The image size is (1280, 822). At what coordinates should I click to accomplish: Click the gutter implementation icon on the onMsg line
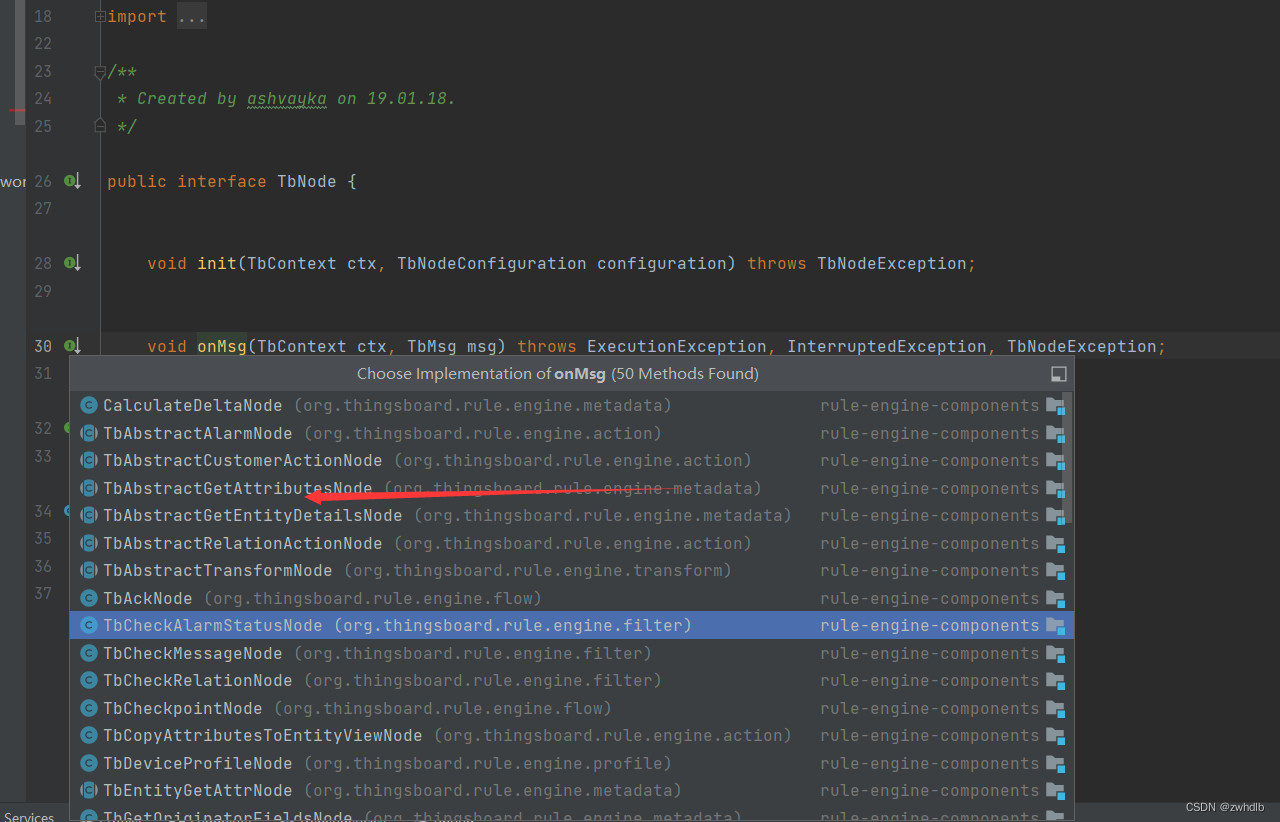(71, 346)
